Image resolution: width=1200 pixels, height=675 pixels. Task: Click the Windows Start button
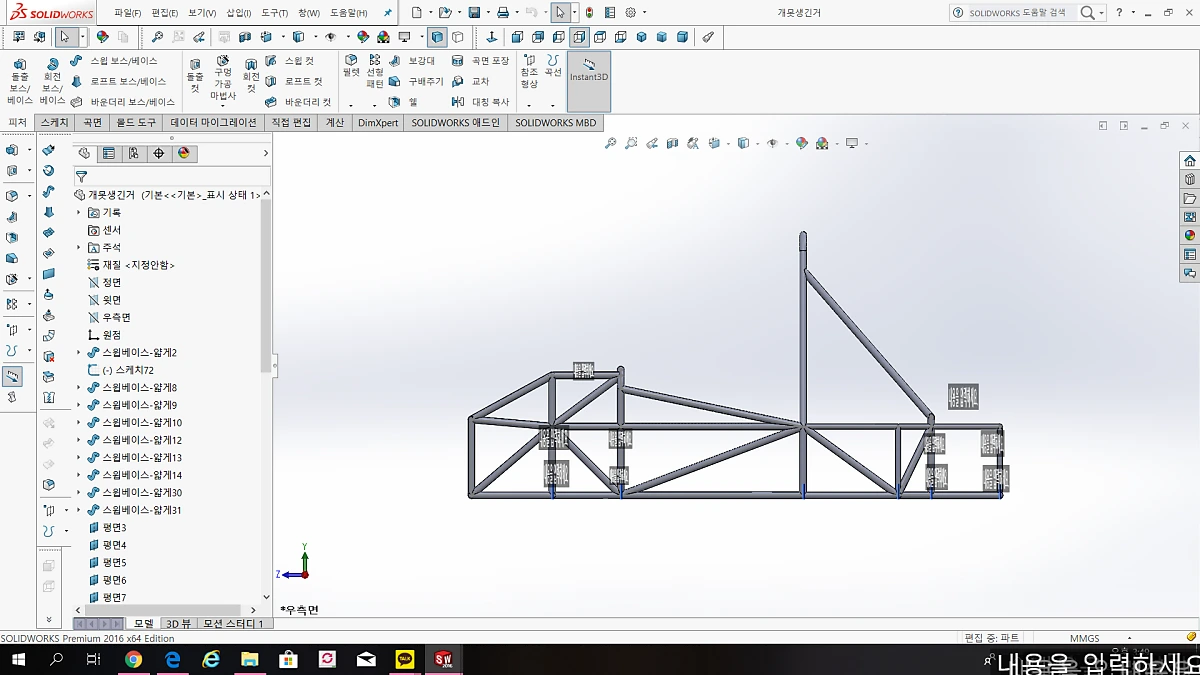[x=17, y=659]
